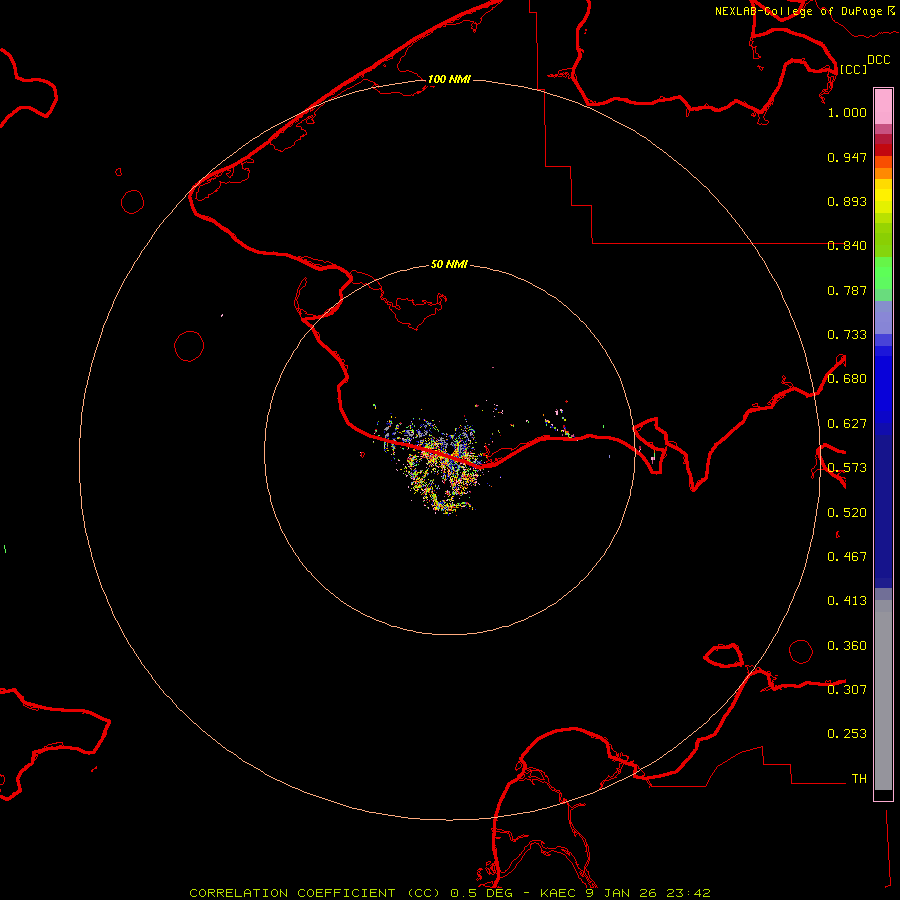Screen dimensions: 900x900
Task: Click the black TH swatch at scale bottom
Action: click(883, 794)
